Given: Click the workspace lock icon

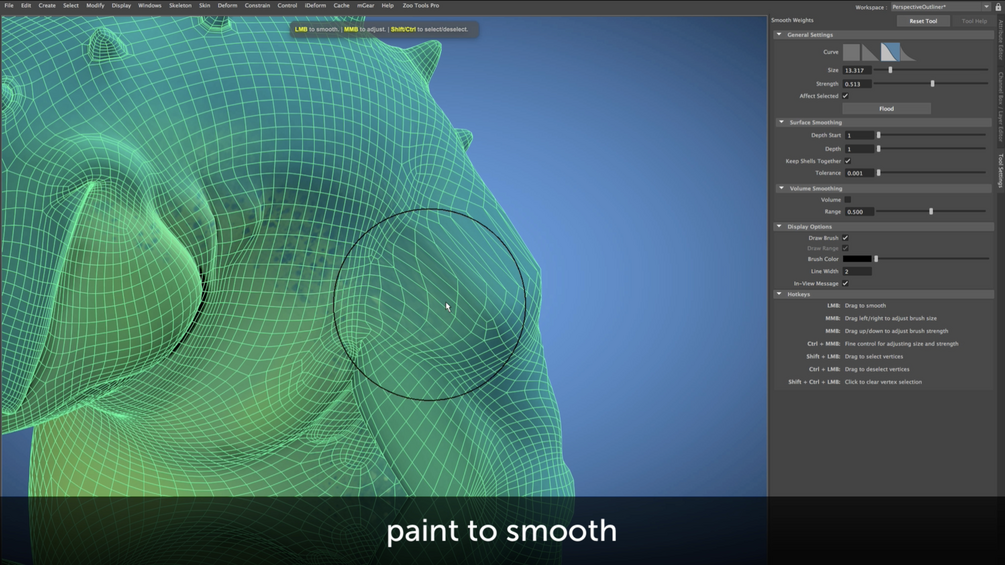Looking at the screenshot, I should (x=999, y=6).
